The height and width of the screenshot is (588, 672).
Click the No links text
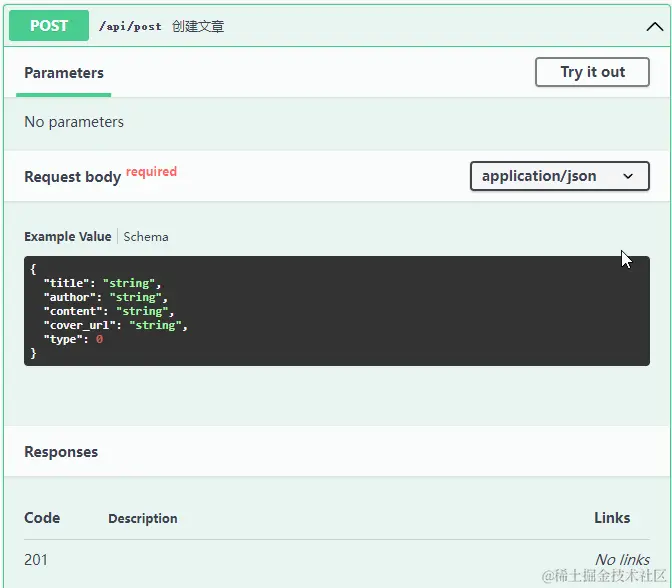coord(622,560)
